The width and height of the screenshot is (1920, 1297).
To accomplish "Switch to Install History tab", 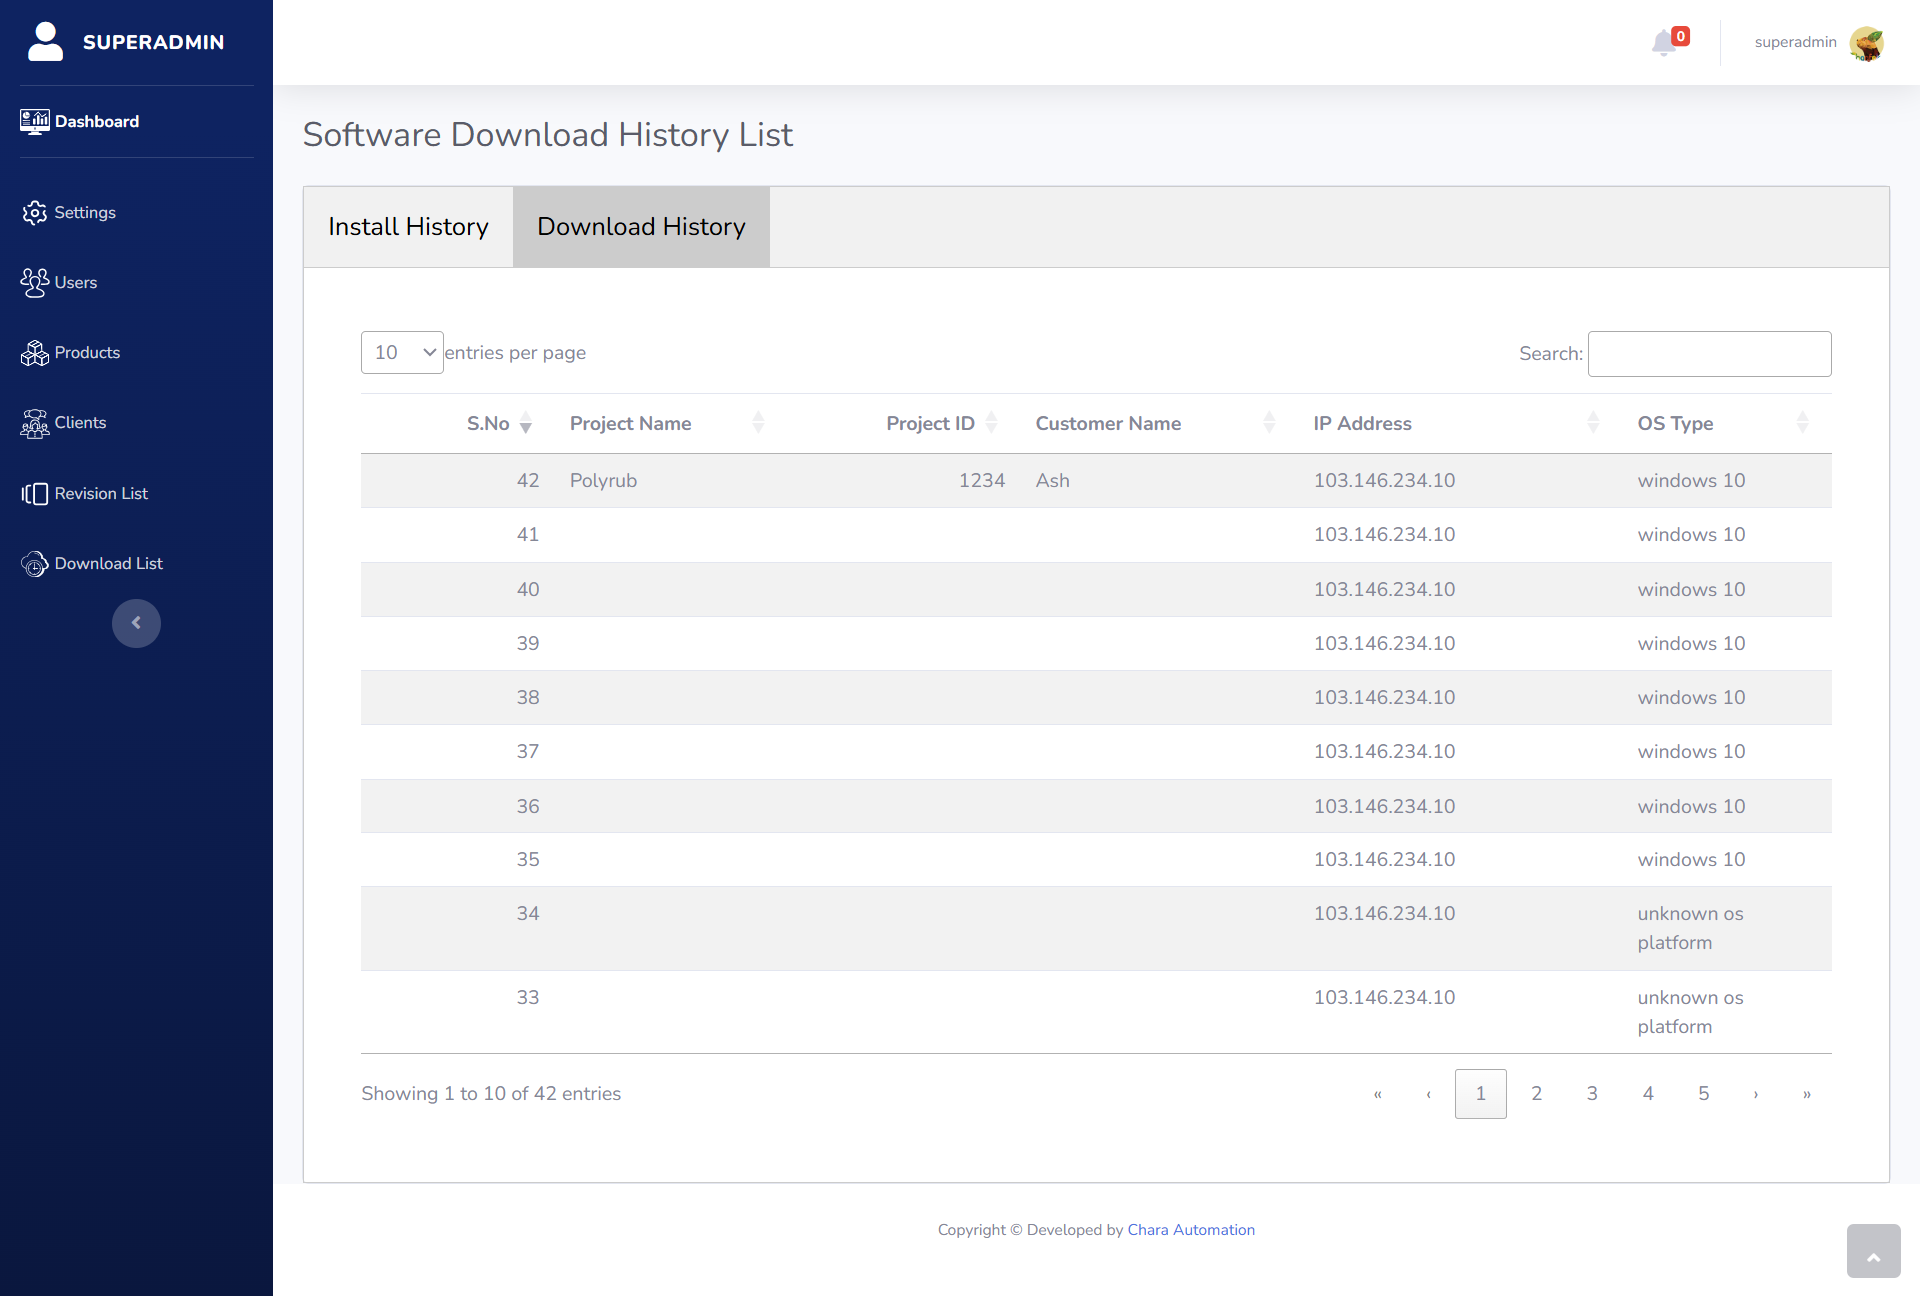I will pyautogui.click(x=408, y=227).
